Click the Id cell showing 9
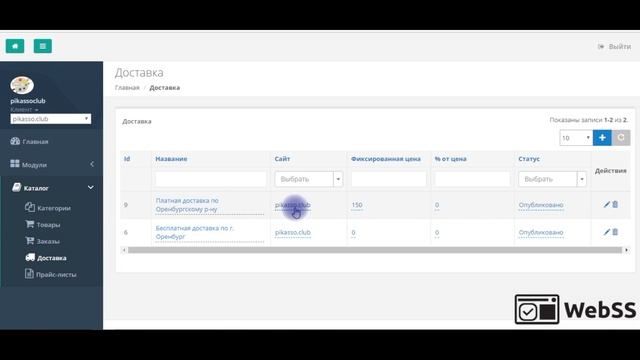 tap(126, 205)
